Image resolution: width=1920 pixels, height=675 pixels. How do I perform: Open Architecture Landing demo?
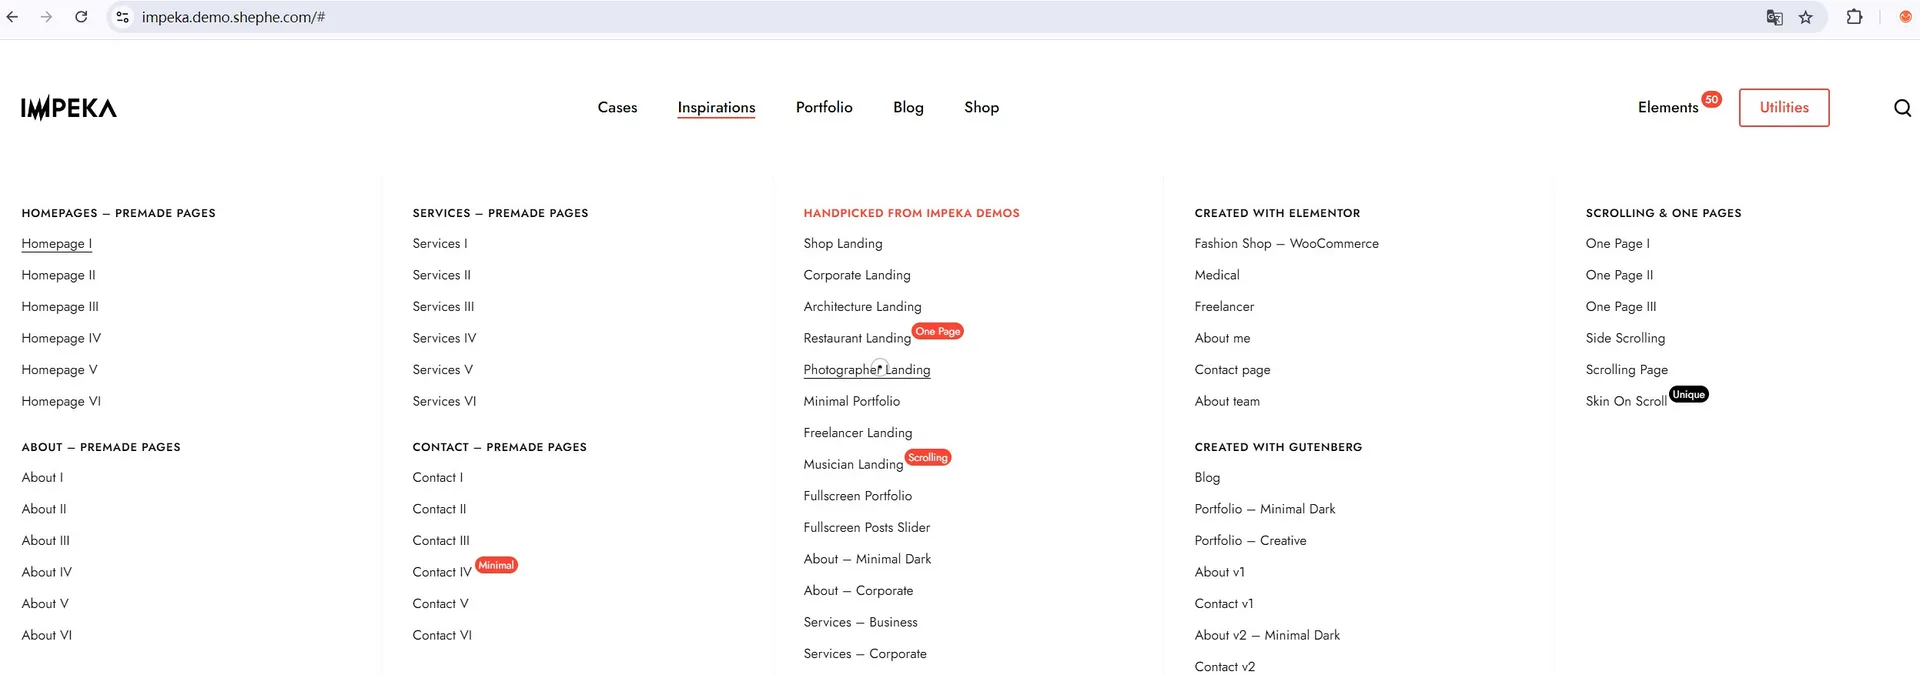[x=862, y=307]
